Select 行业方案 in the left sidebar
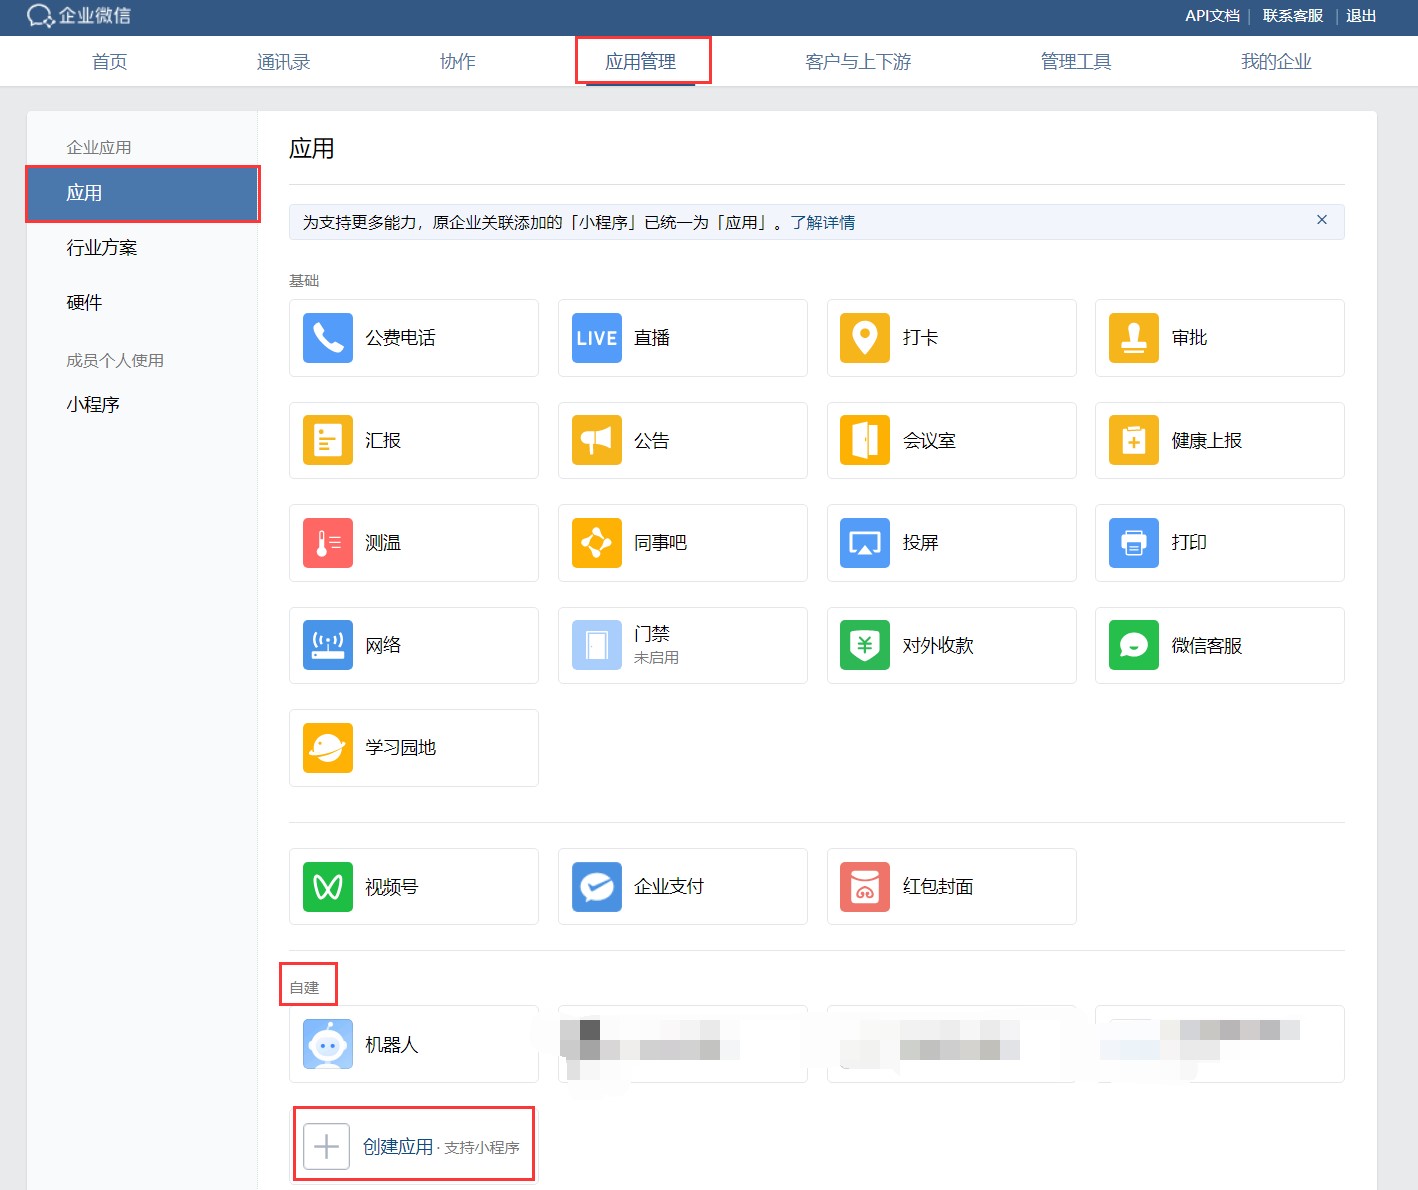This screenshot has height=1190, width=1418. (x=102, y=248)
